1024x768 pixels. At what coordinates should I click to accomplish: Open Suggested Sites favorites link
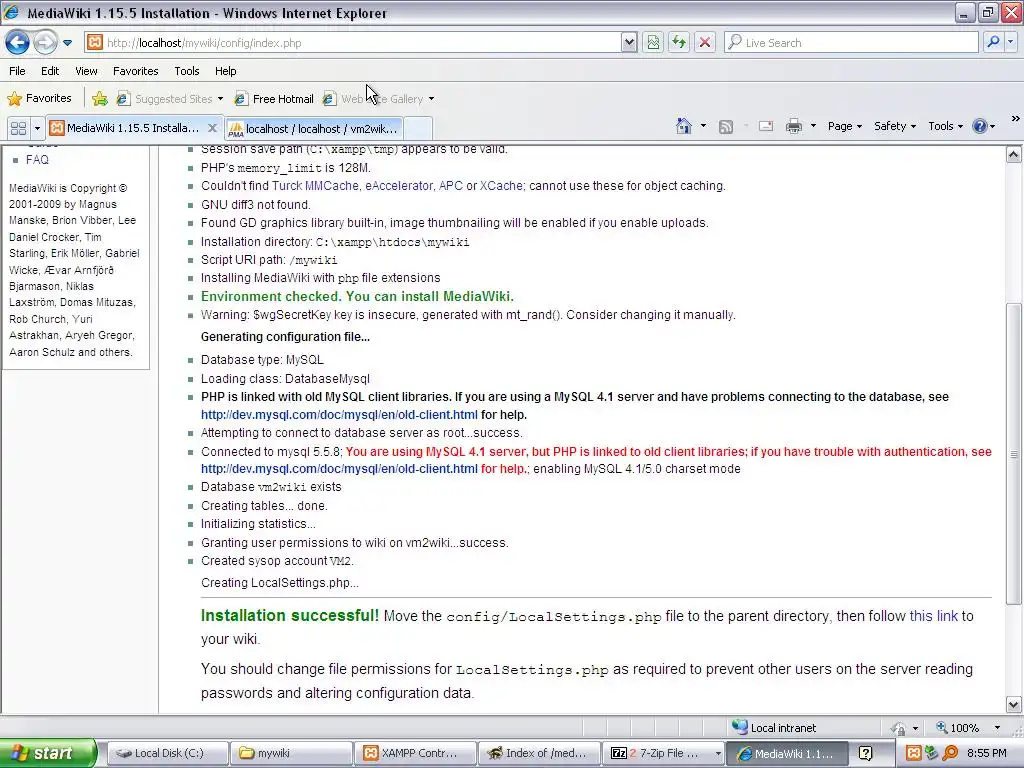click(170, 99)
